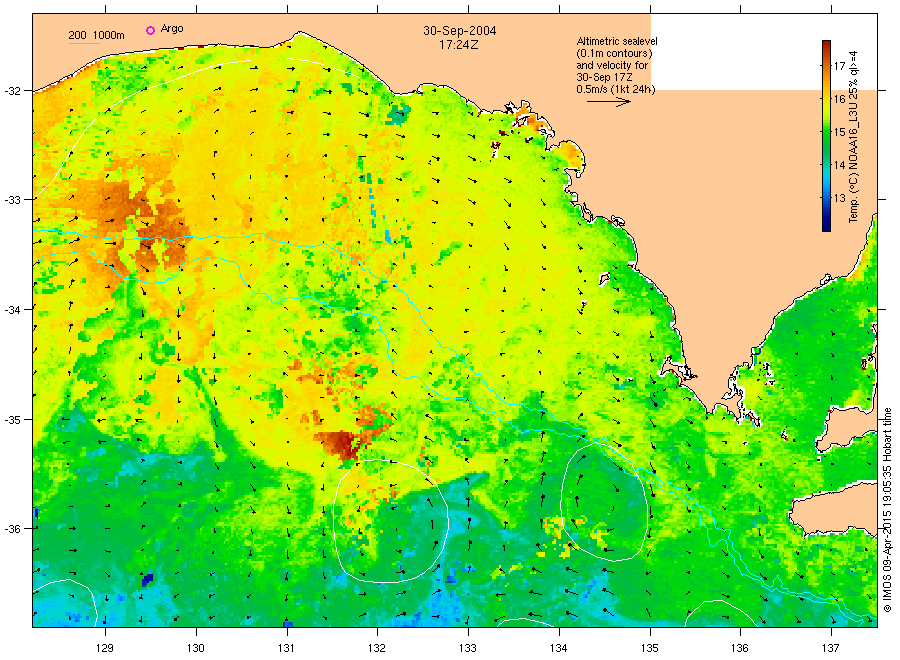Screen dimensions: 900x660
Task: Click latitude axis label '-33'
Action: [12, 200]
